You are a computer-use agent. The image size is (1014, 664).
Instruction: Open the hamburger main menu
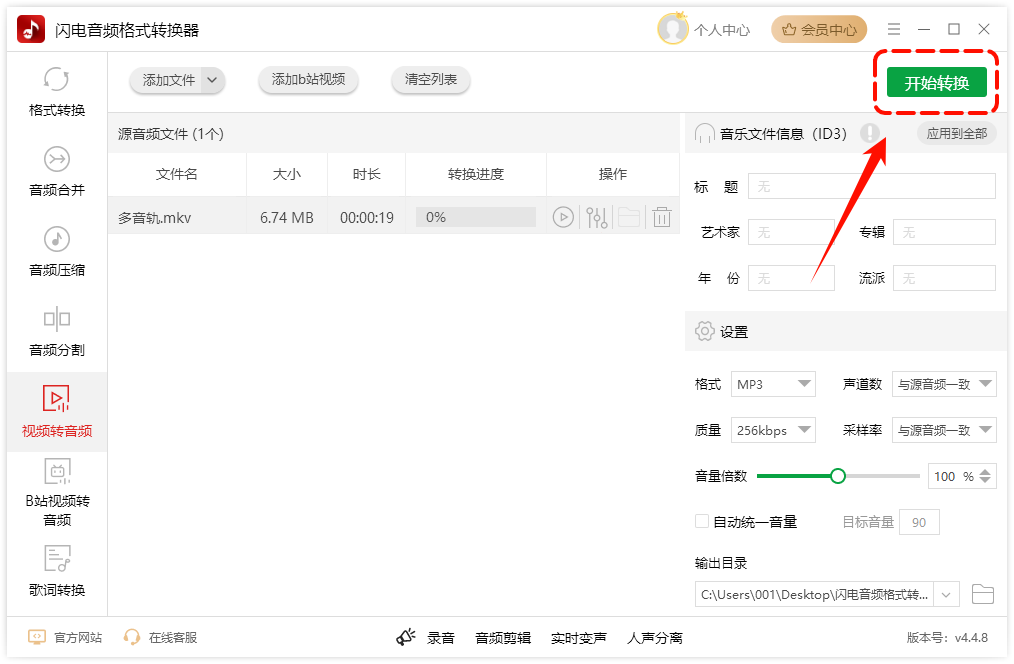[894, 29]
